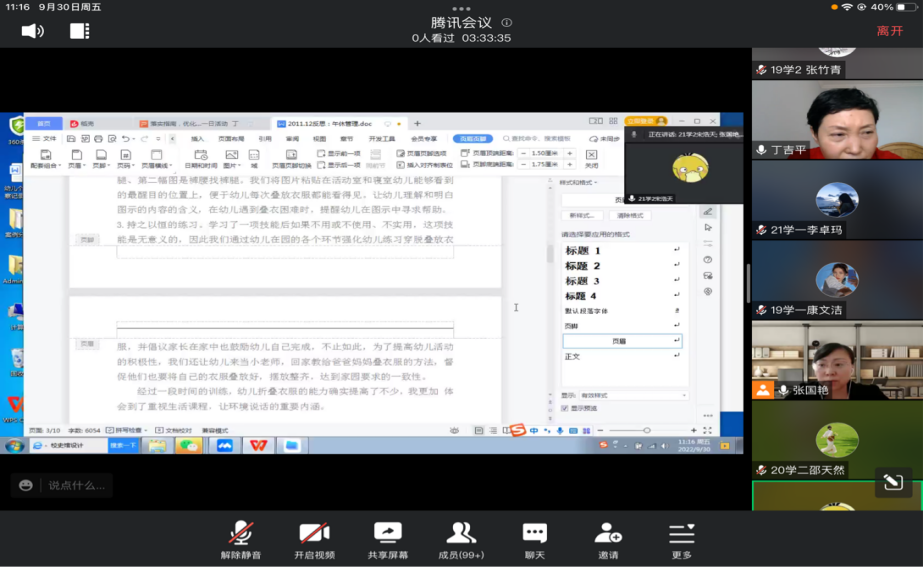Open the chat panel (聊天)
Viewport: 923px width, 567px height.
[x=535, y=539]
